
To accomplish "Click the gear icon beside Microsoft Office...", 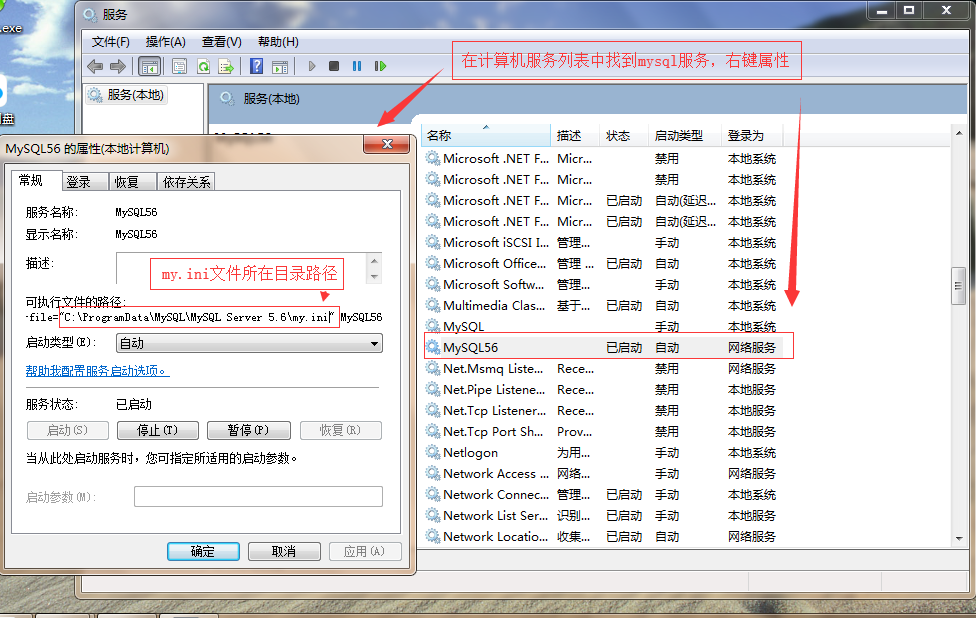I will [x=433, y=263].
